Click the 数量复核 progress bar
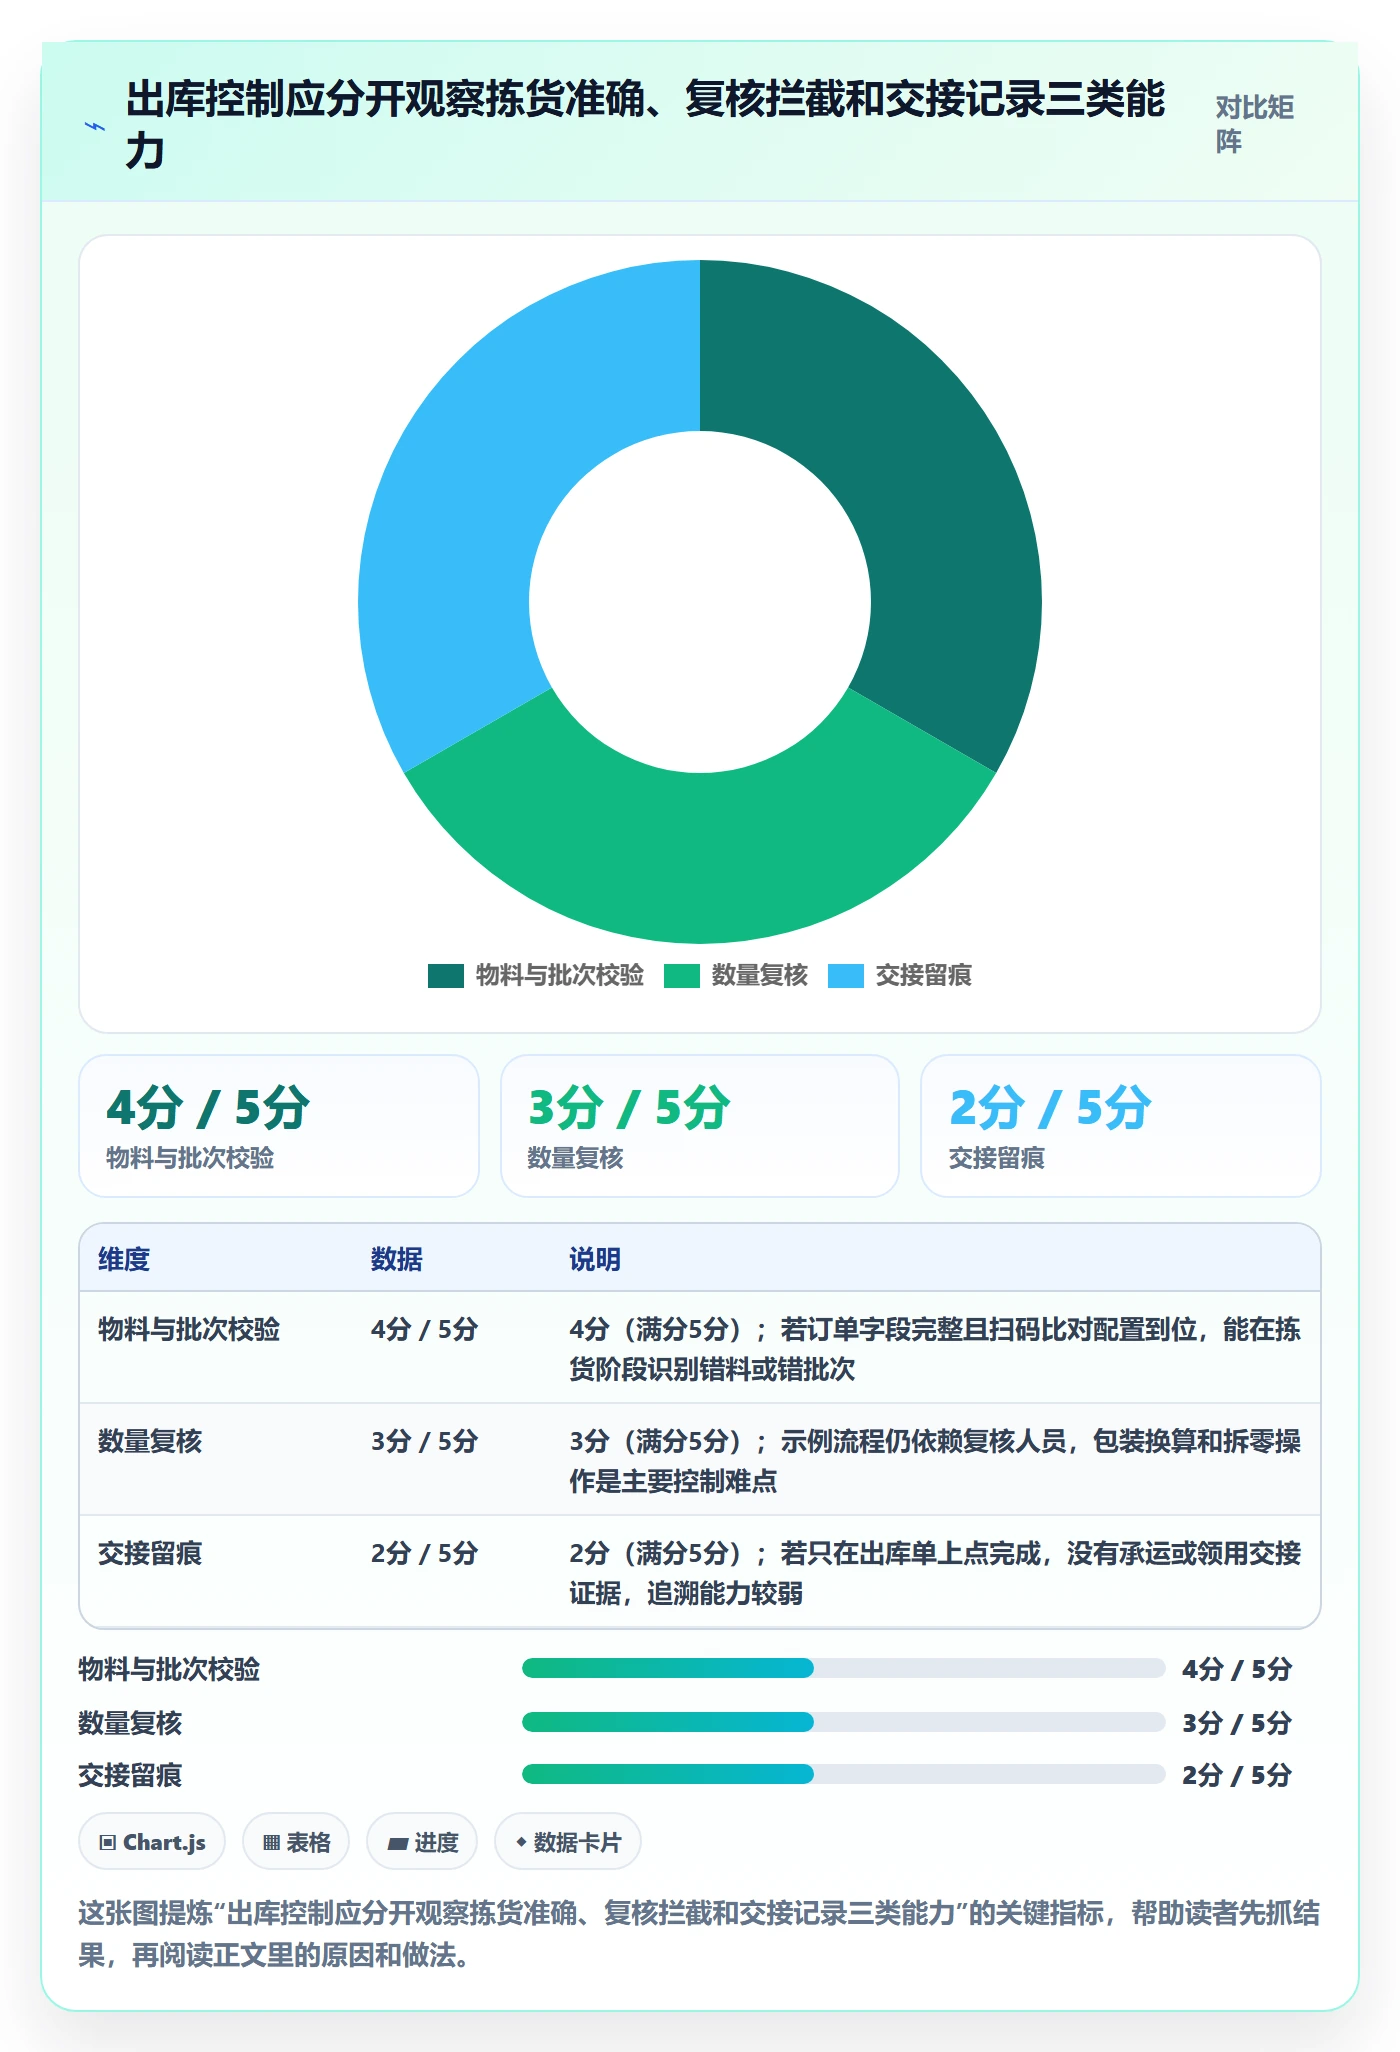This screenshot has height=2052, width=1400. [843, 1722]
